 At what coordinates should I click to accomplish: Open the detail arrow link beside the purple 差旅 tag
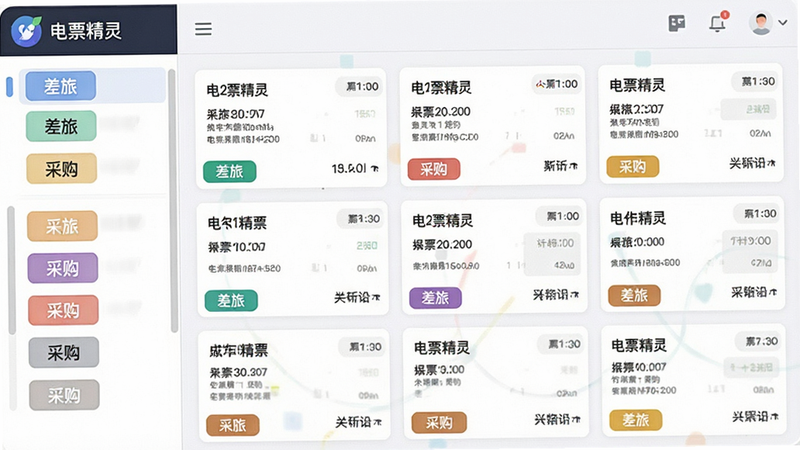[x=556, y=294]
